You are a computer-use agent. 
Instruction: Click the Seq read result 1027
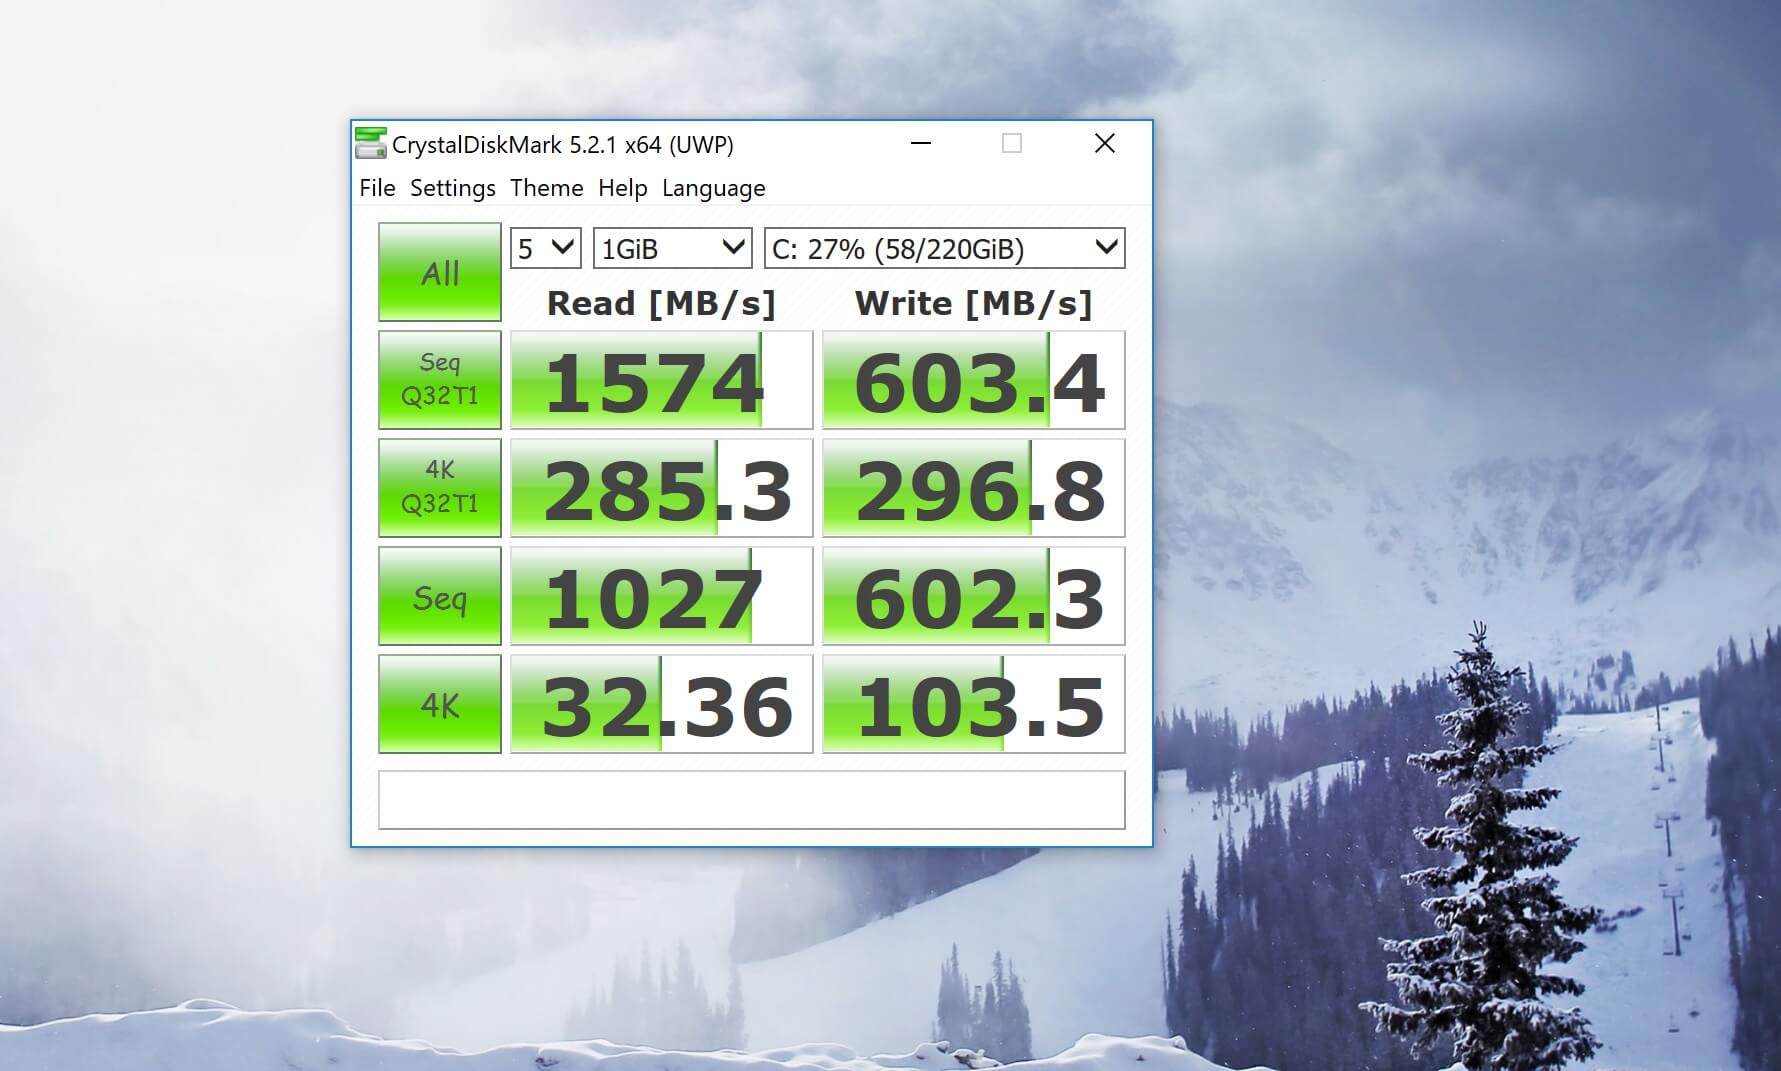[662, 596]
